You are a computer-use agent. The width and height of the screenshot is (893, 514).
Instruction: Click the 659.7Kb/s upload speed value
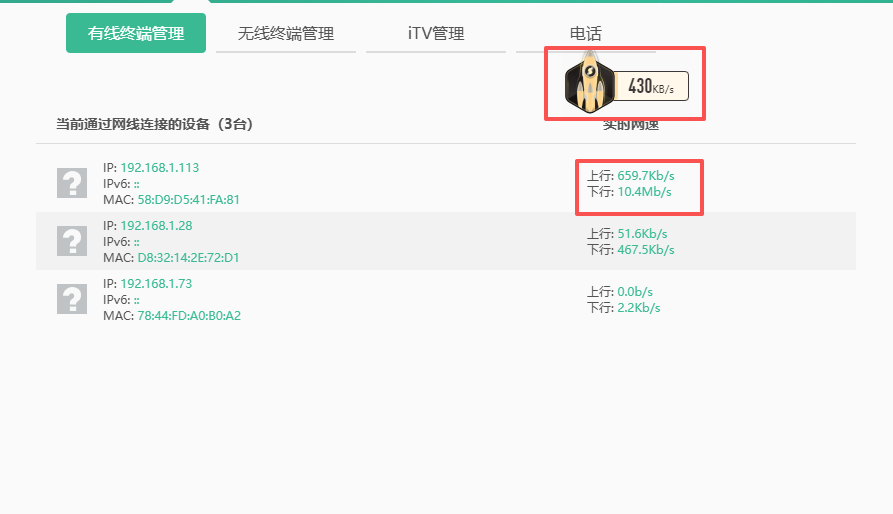click(x=645, y=176)
